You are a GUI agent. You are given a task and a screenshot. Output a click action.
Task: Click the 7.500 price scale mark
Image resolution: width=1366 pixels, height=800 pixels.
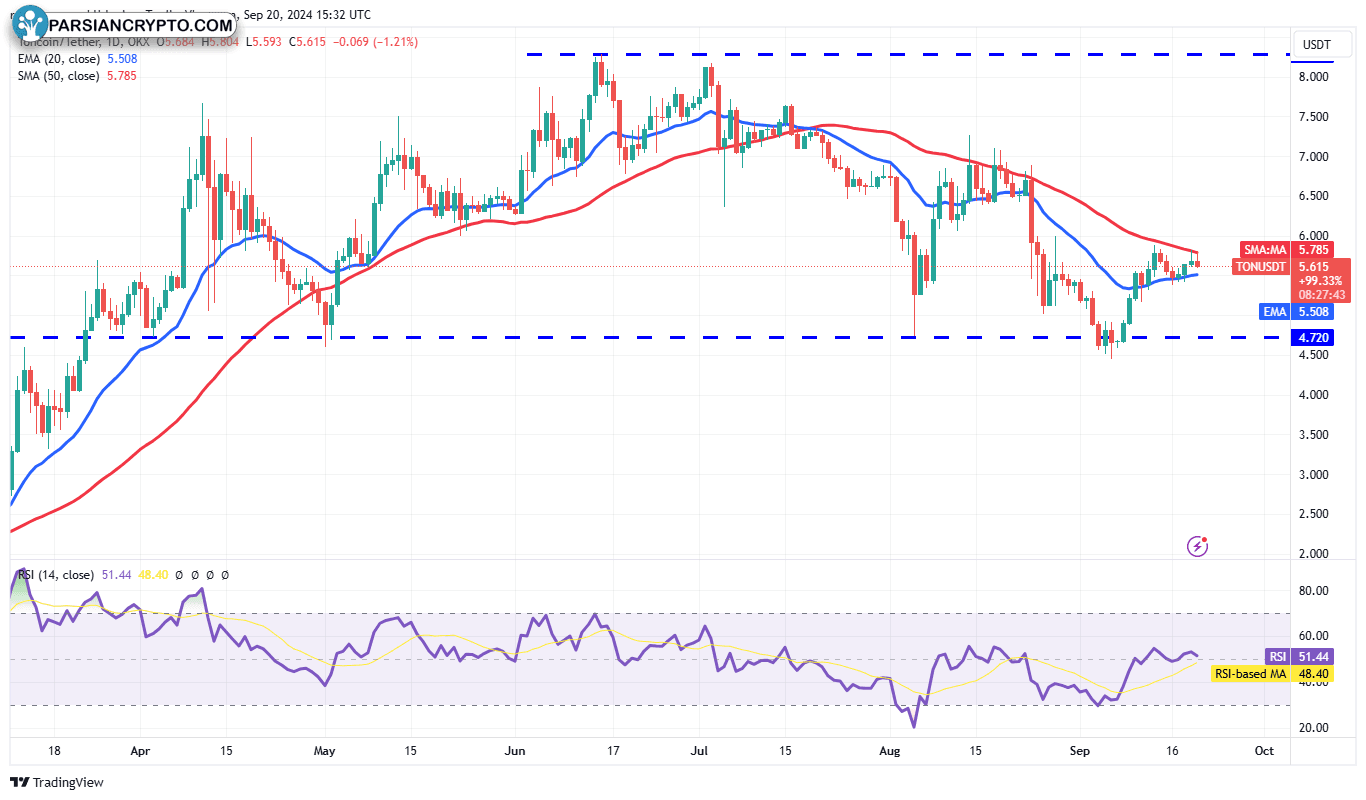point(1313,117)
